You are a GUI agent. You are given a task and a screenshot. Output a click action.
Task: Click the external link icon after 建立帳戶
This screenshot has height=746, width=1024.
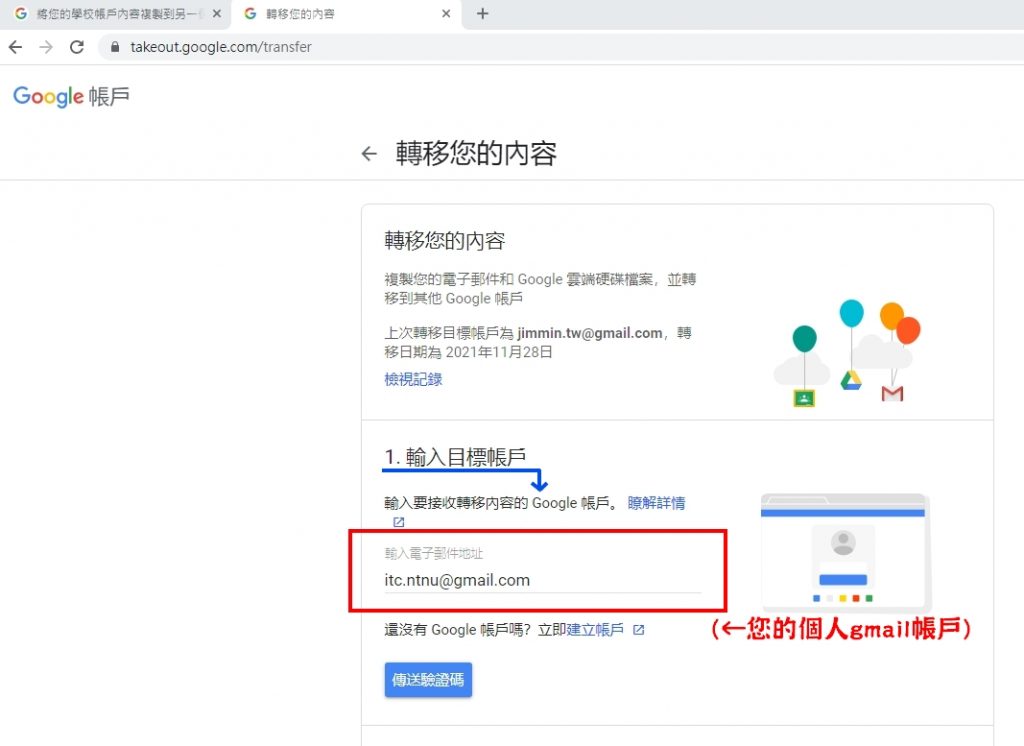click(639, 630)
